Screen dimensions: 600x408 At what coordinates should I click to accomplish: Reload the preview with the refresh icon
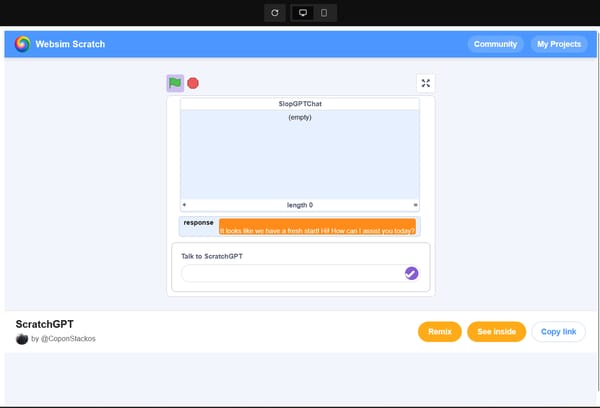coord(274,13)
